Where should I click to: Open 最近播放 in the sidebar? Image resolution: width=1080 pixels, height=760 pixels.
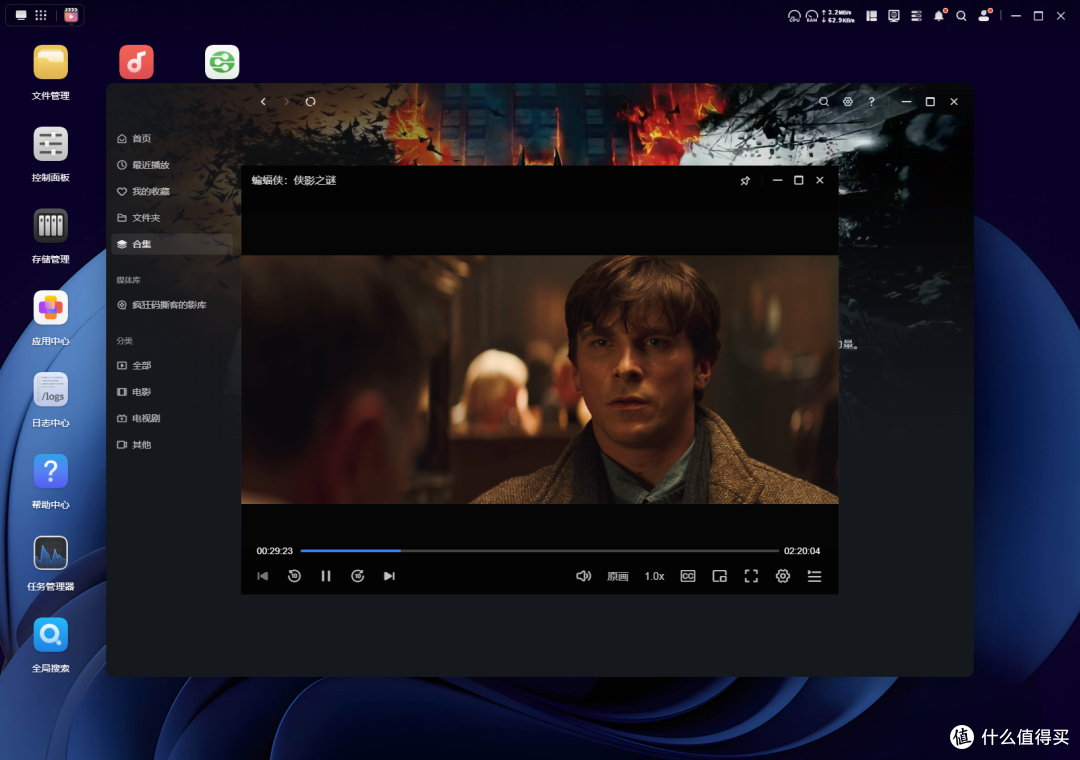tap(172, 165)
